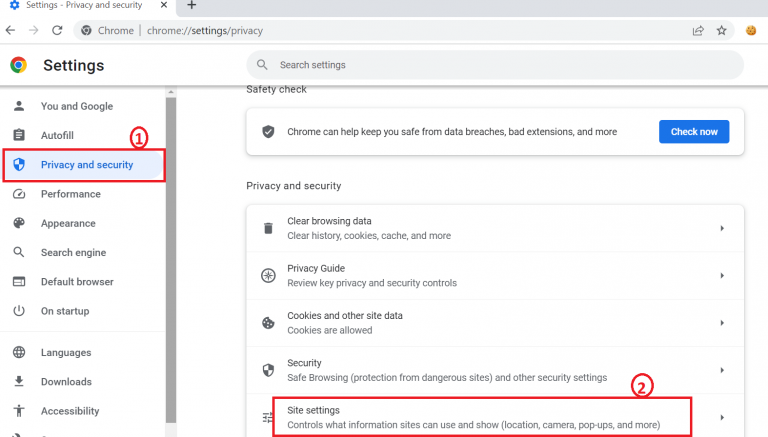Click the On startup power icon
This screenshot has height=437, width=768.
tap(19, 312)
